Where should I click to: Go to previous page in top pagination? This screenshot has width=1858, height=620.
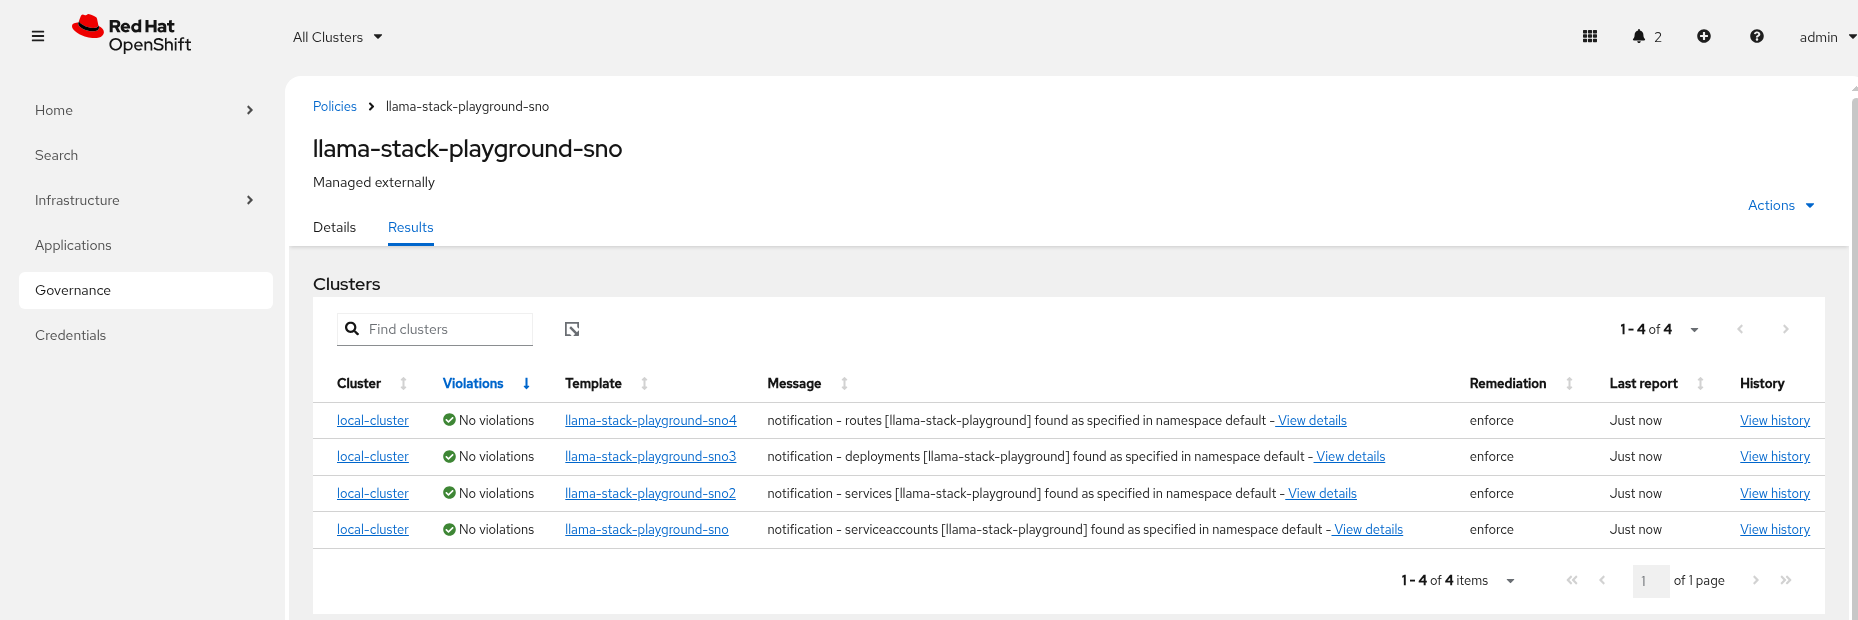[x=1740, y=329]
